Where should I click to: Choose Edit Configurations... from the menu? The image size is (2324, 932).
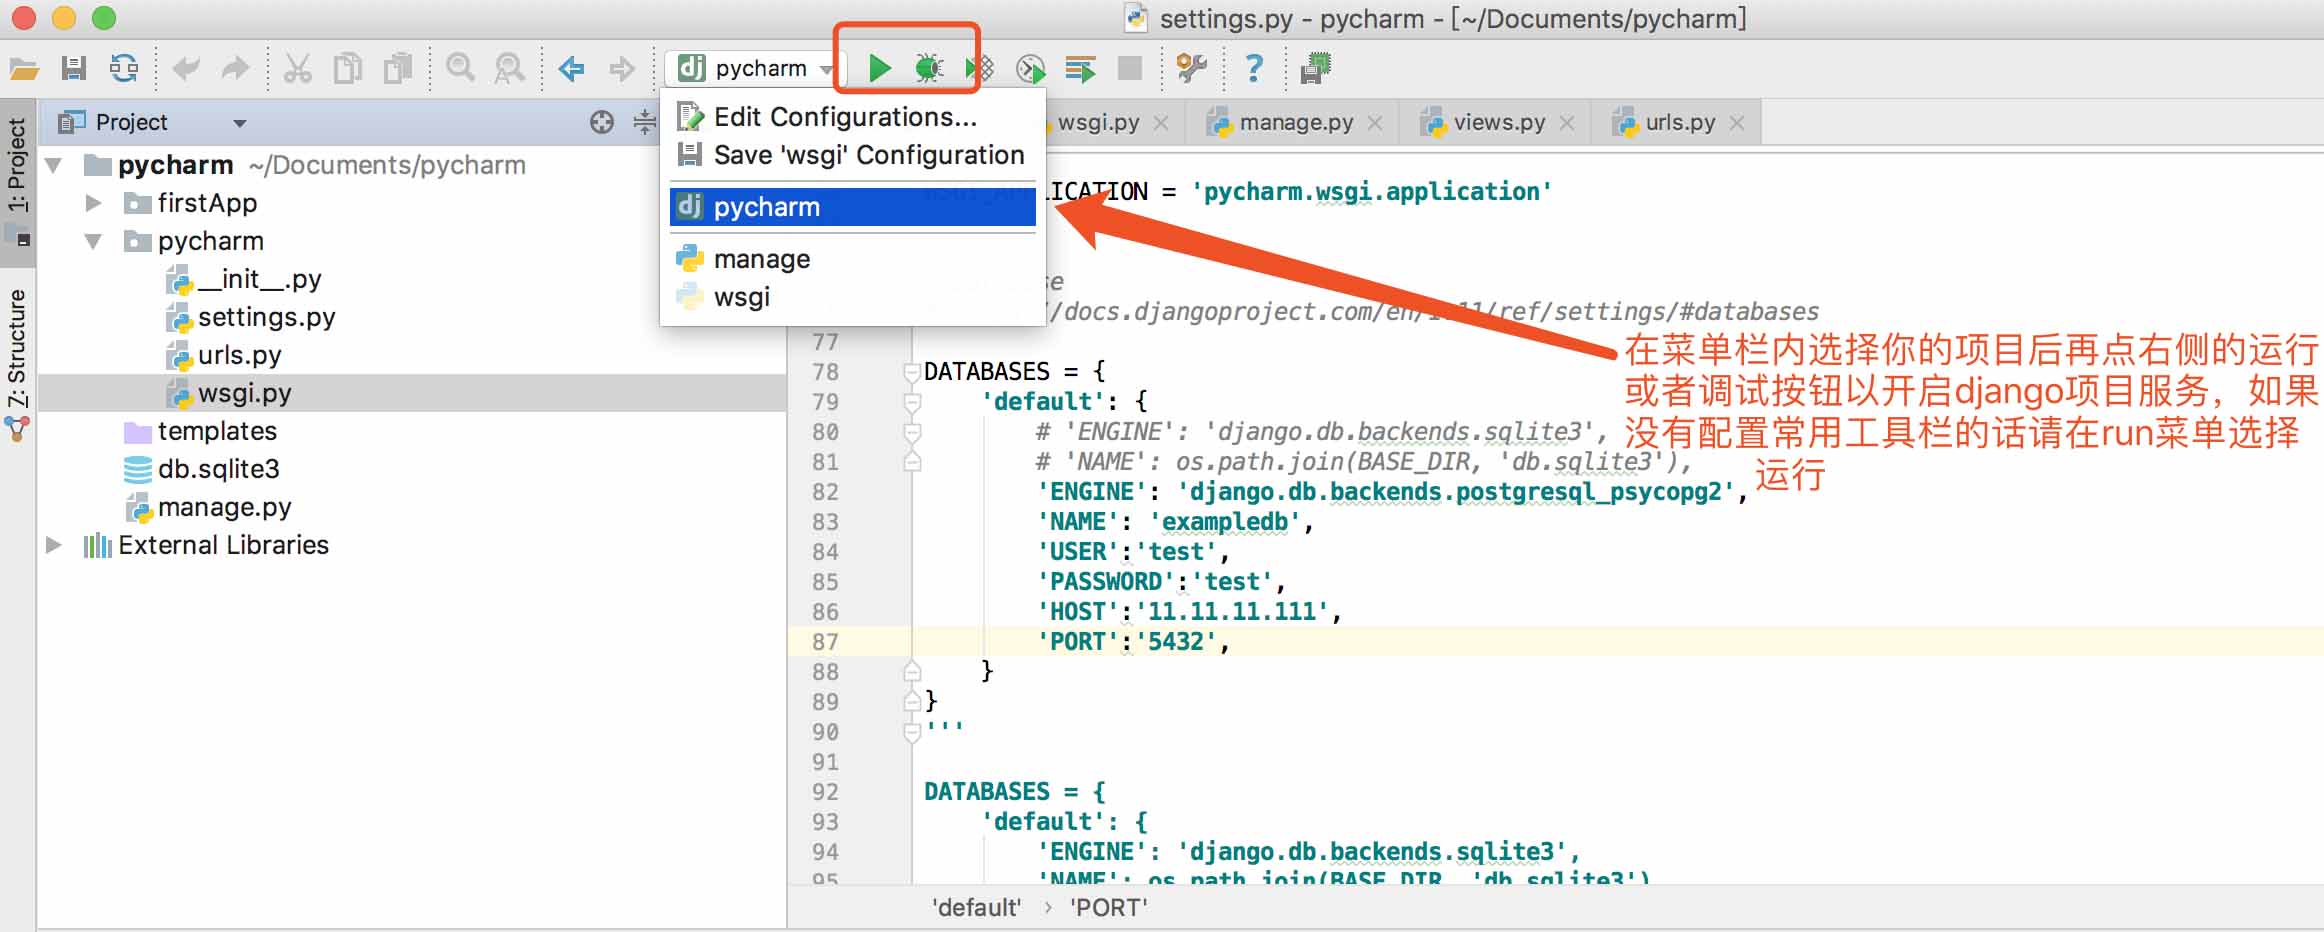[x=853, y=117]
